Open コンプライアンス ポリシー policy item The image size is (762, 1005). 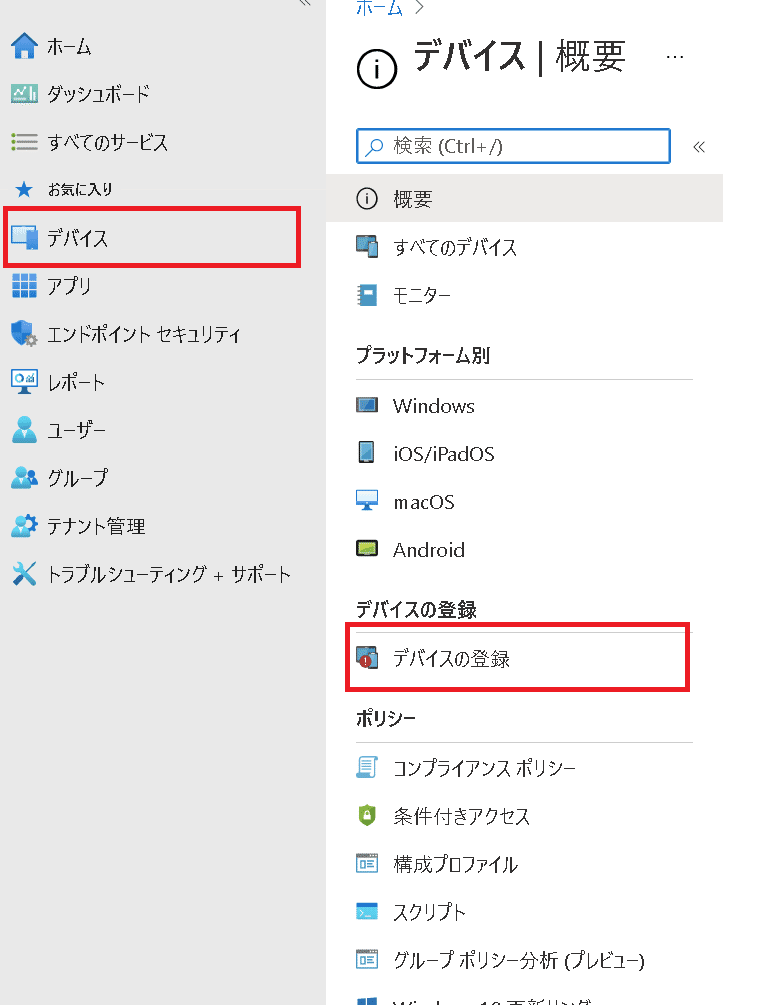tap(484, 768)
